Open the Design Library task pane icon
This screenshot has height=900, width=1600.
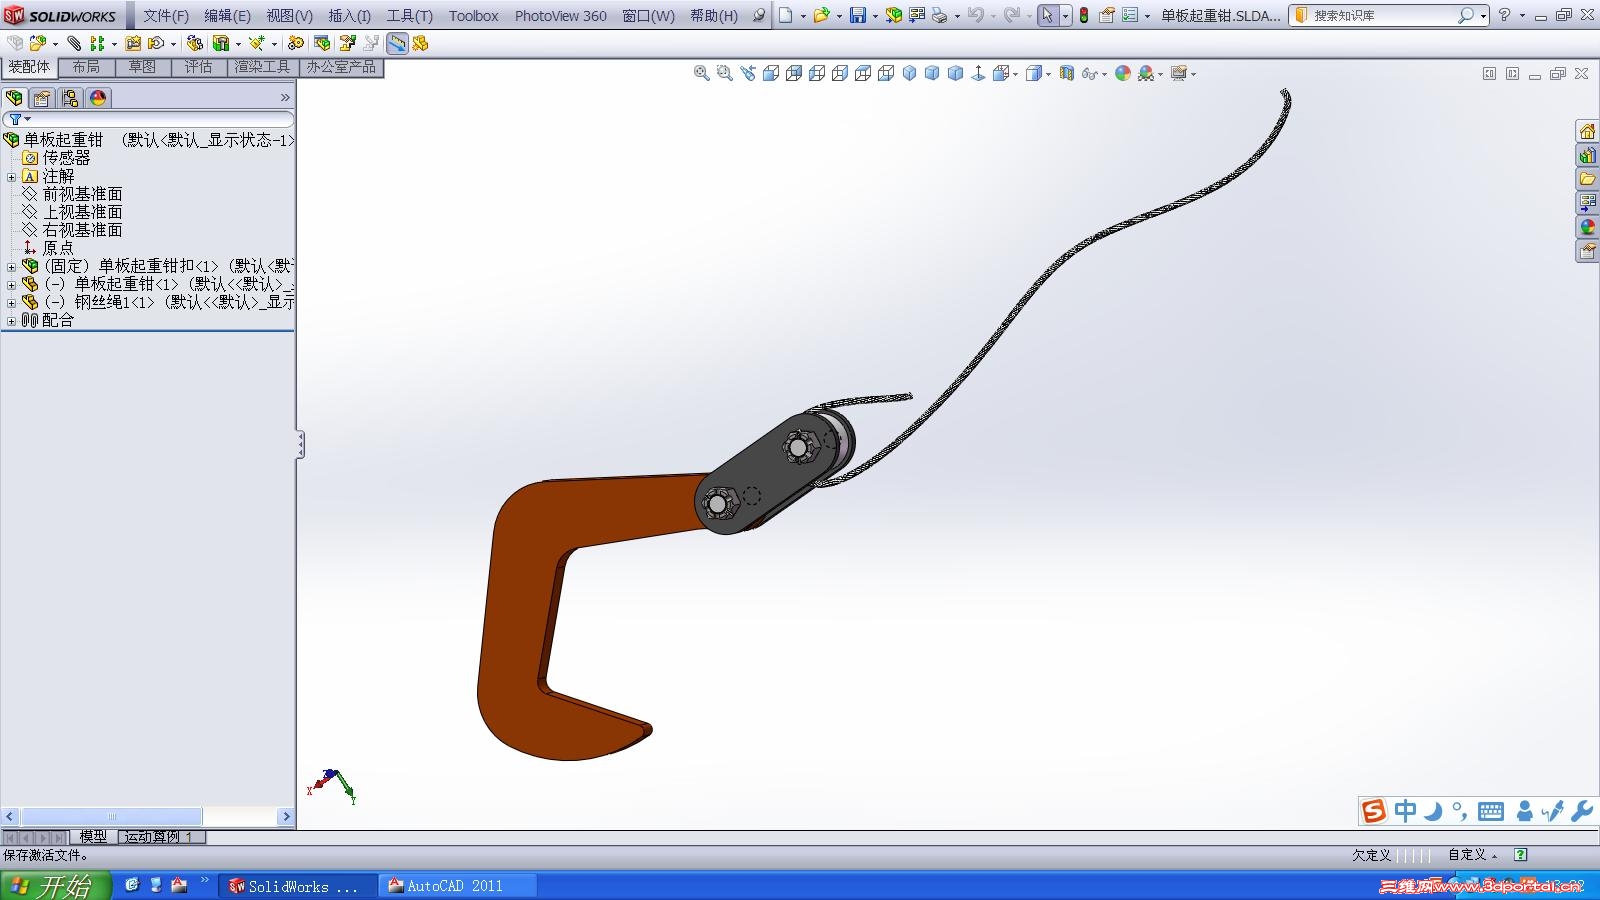click(x=1587, y=155)
